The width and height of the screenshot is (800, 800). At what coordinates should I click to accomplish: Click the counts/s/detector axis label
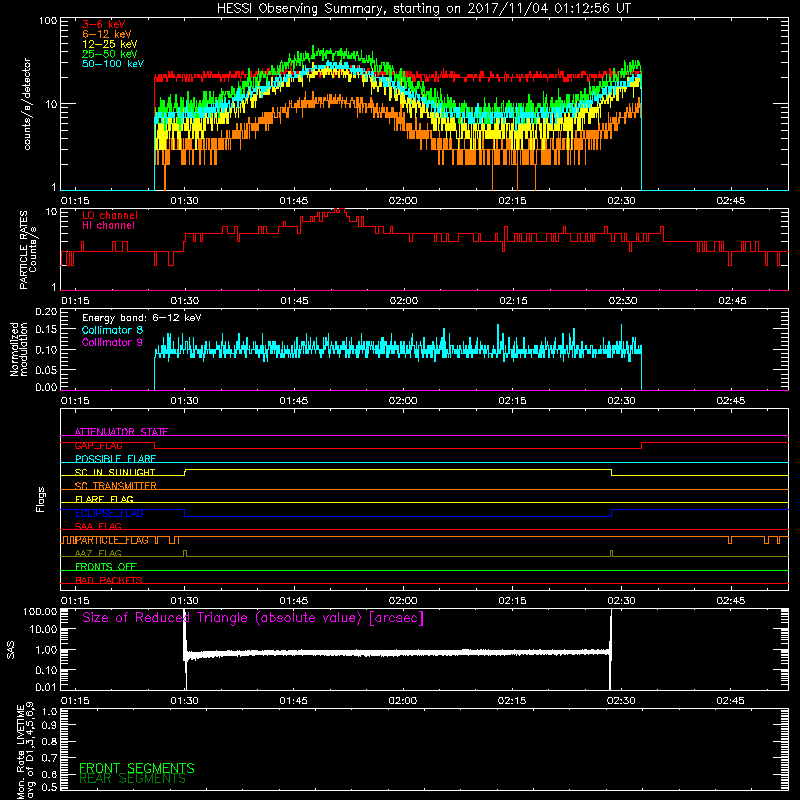(27, 104)
